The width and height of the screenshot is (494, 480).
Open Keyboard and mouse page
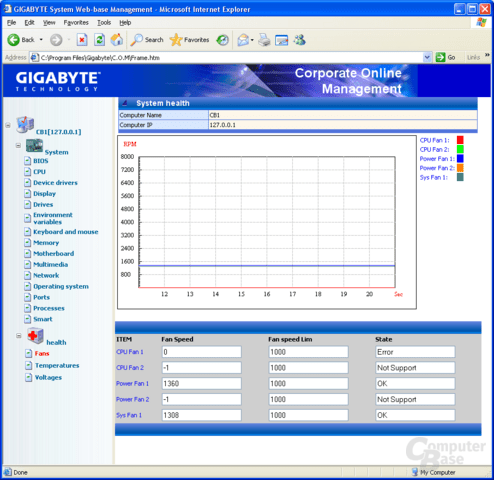(x=66, y=232)
